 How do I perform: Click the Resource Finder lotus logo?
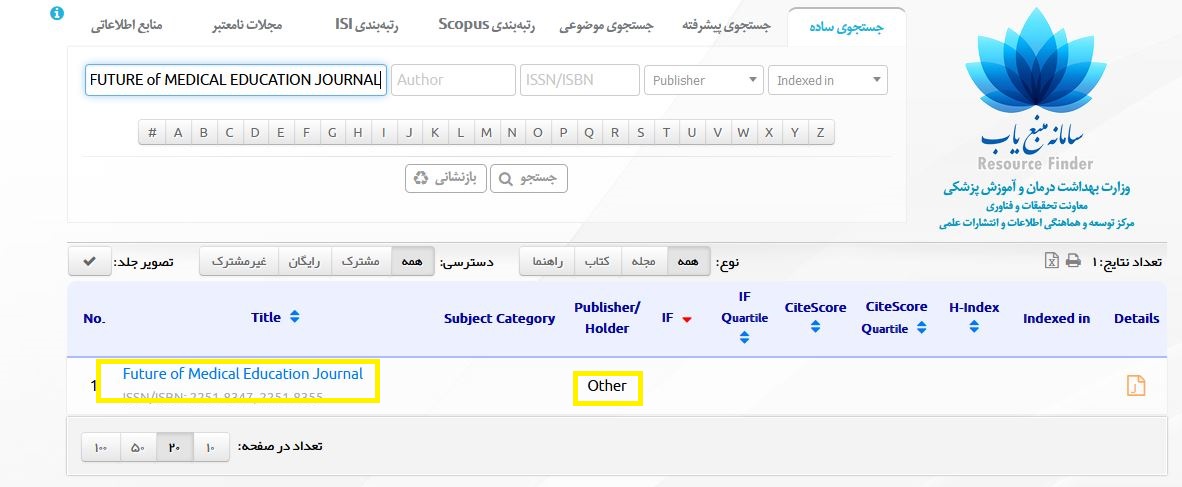coord(1035,85)
